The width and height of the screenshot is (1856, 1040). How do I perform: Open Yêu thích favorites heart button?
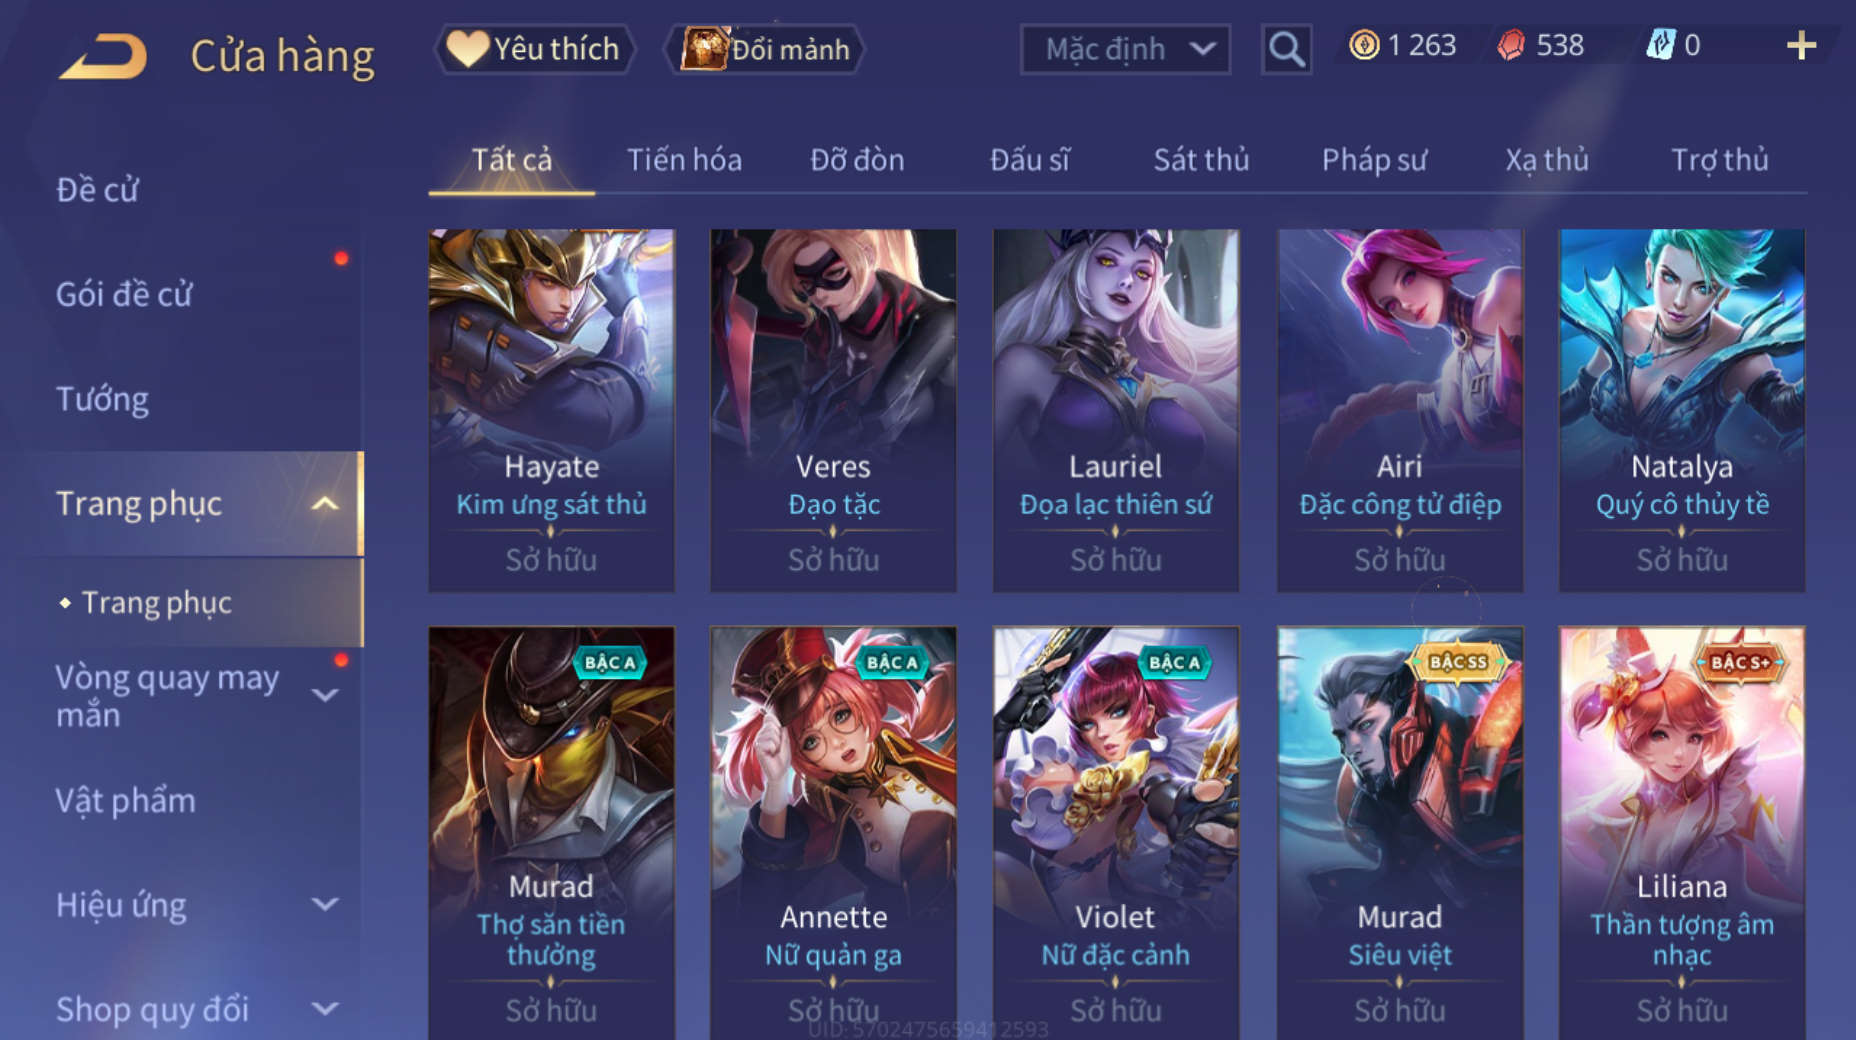pos(534,49)
